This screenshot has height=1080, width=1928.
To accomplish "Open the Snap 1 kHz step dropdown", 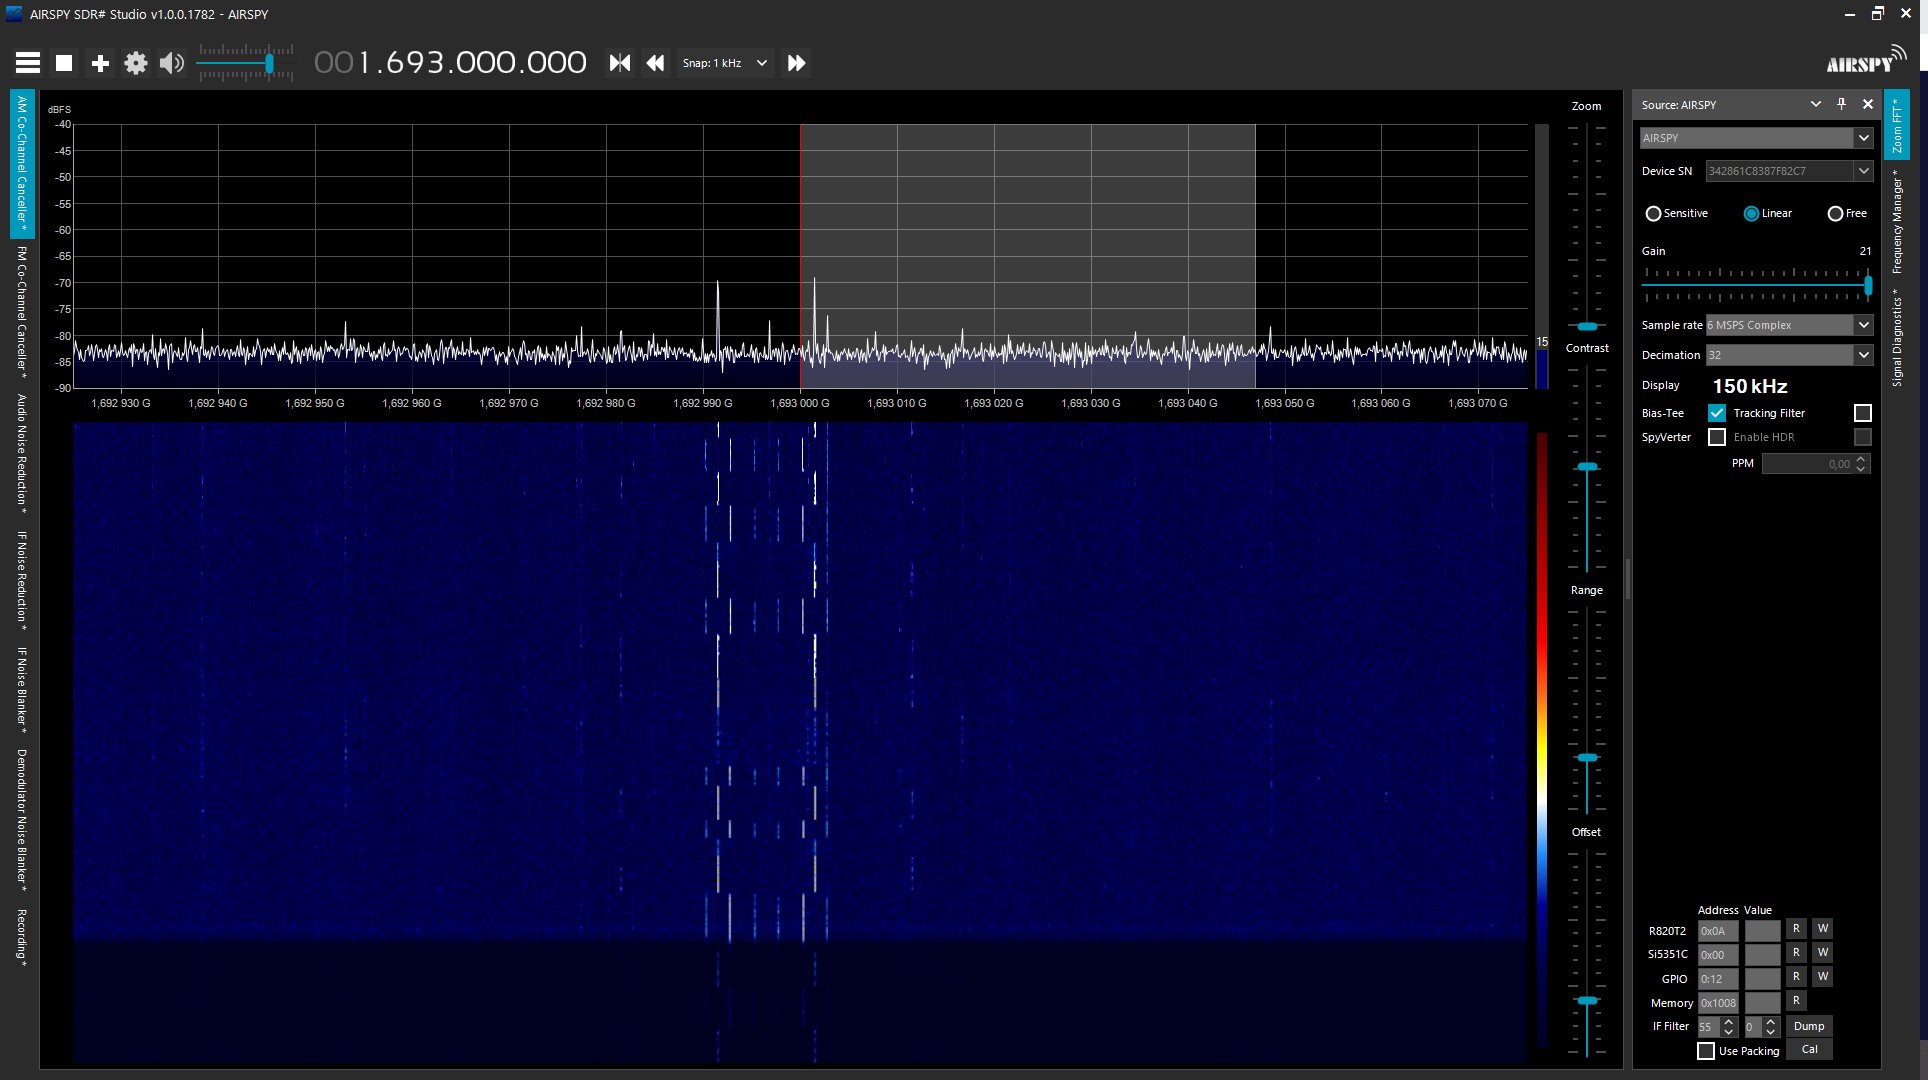I will (725, 63).
